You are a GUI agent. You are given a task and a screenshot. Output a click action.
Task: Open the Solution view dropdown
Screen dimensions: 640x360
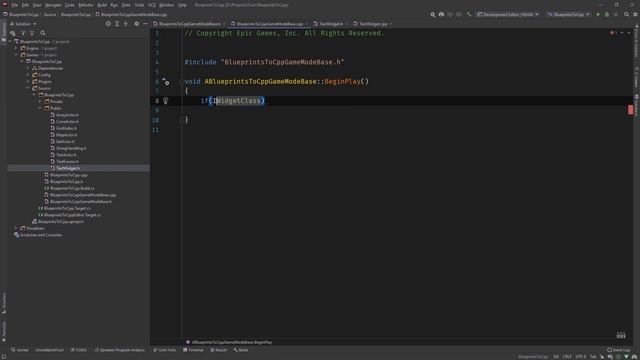(x=23, y=24)
